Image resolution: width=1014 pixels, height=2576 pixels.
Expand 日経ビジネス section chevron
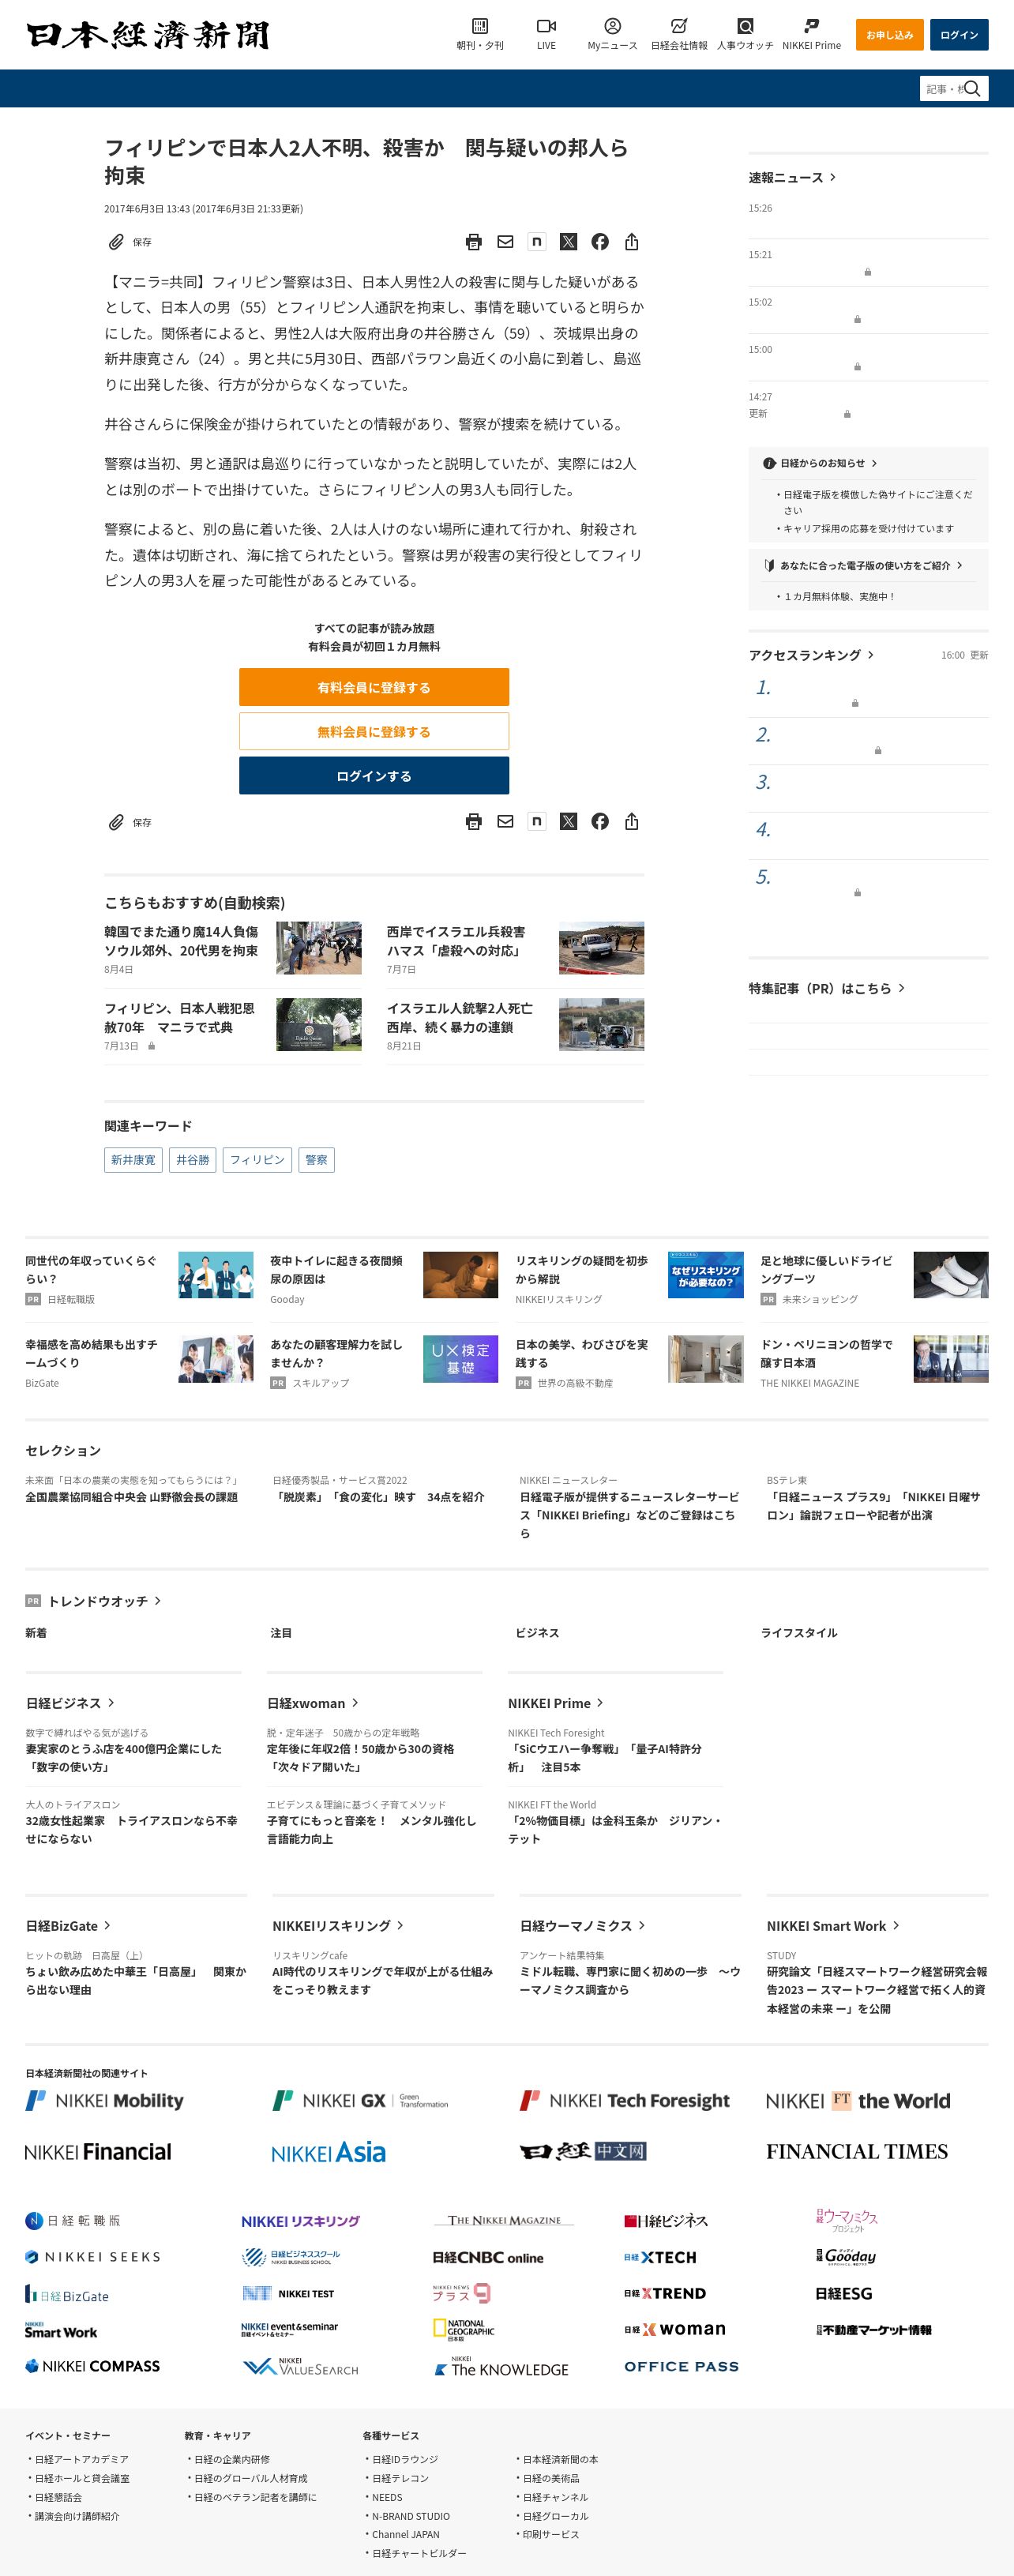point(111,1703)
